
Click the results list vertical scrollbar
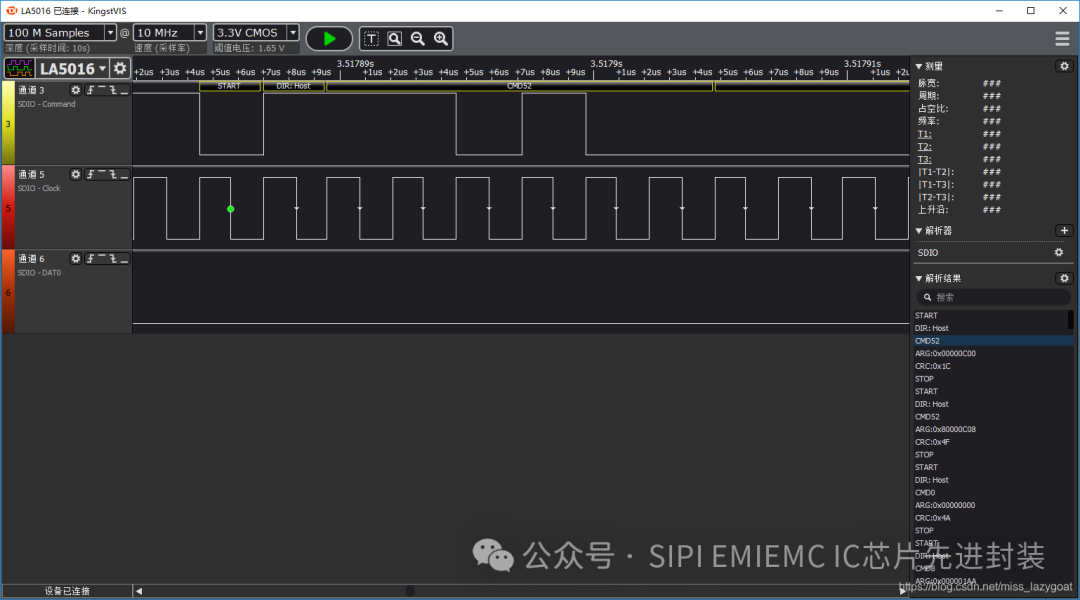click(1071, 320)
